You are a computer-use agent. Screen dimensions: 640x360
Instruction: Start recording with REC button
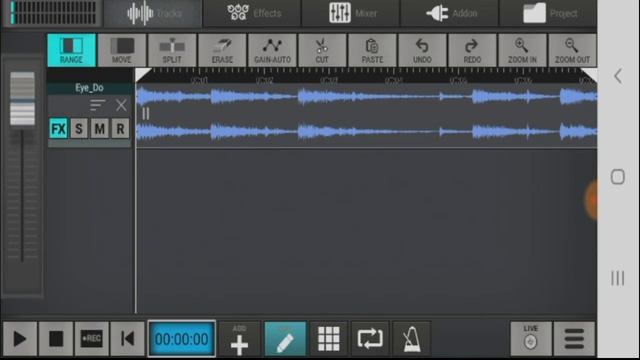coord(91,339)
